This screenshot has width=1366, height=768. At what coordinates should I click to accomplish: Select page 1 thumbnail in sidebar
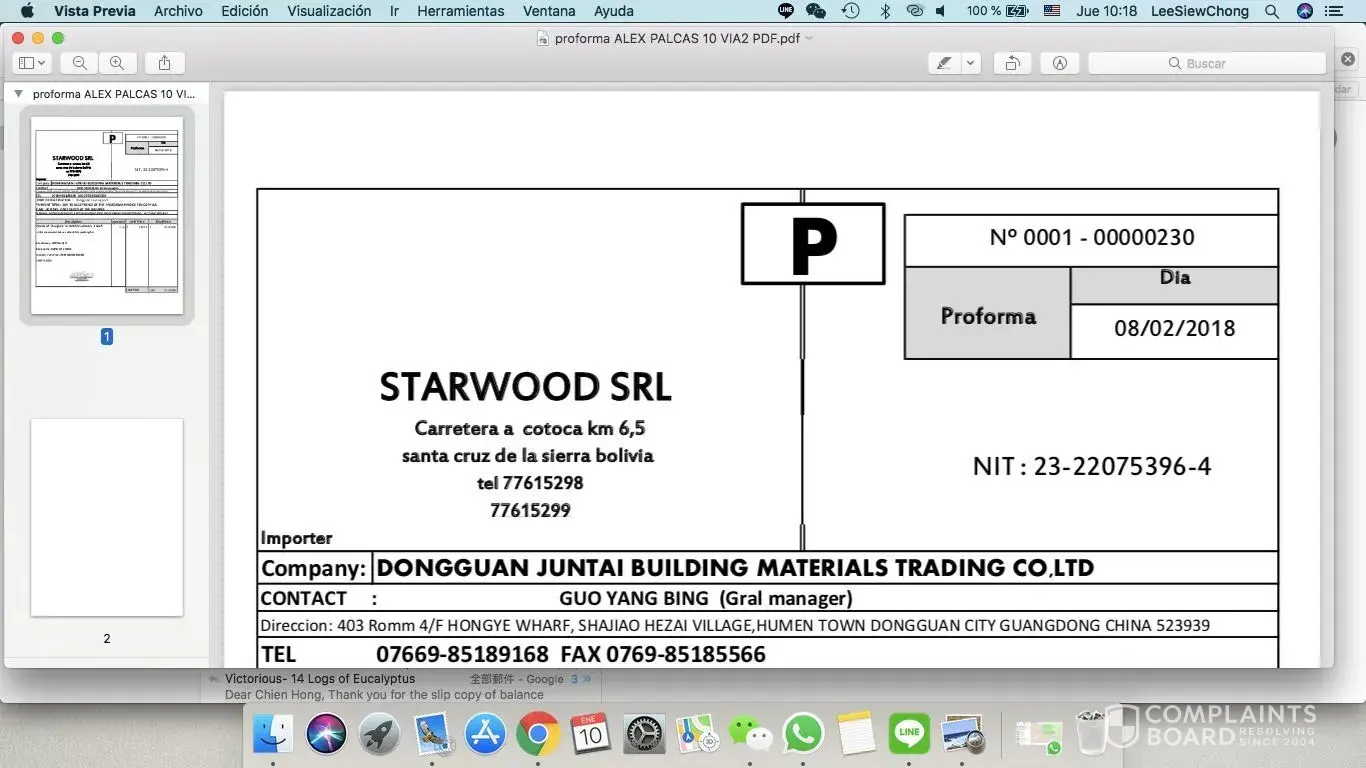[107, 215]
